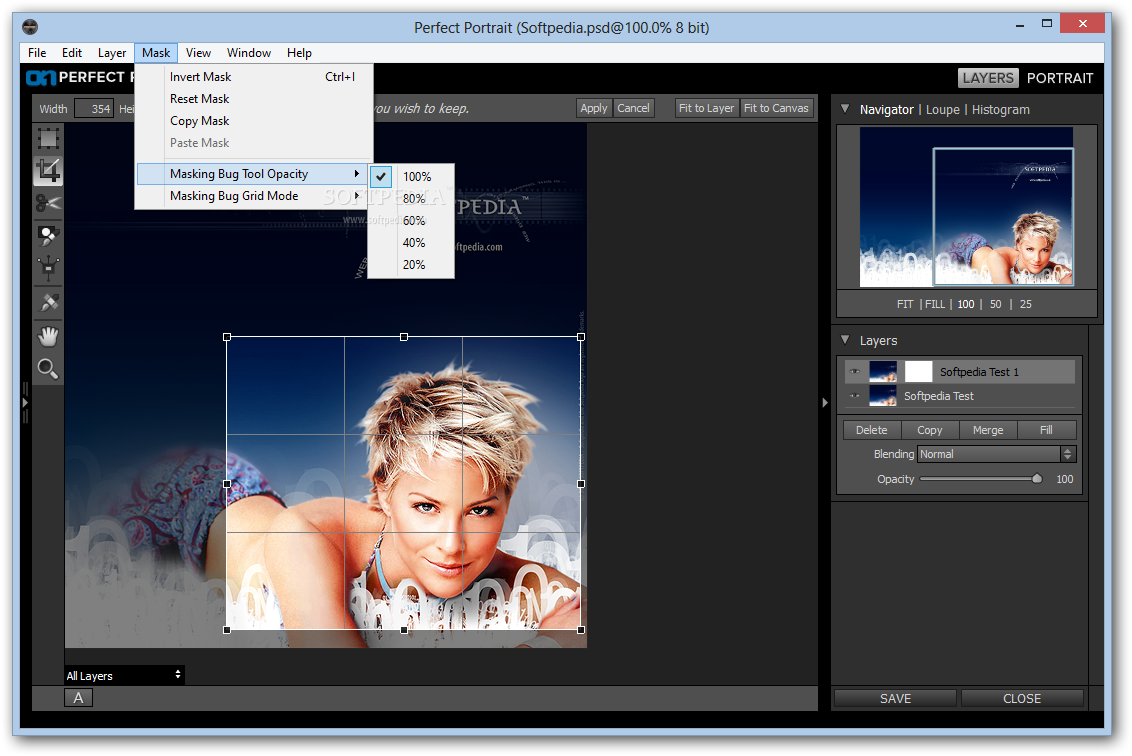Open the Edit menu
Screen dimensions: 1132x756
71,53
